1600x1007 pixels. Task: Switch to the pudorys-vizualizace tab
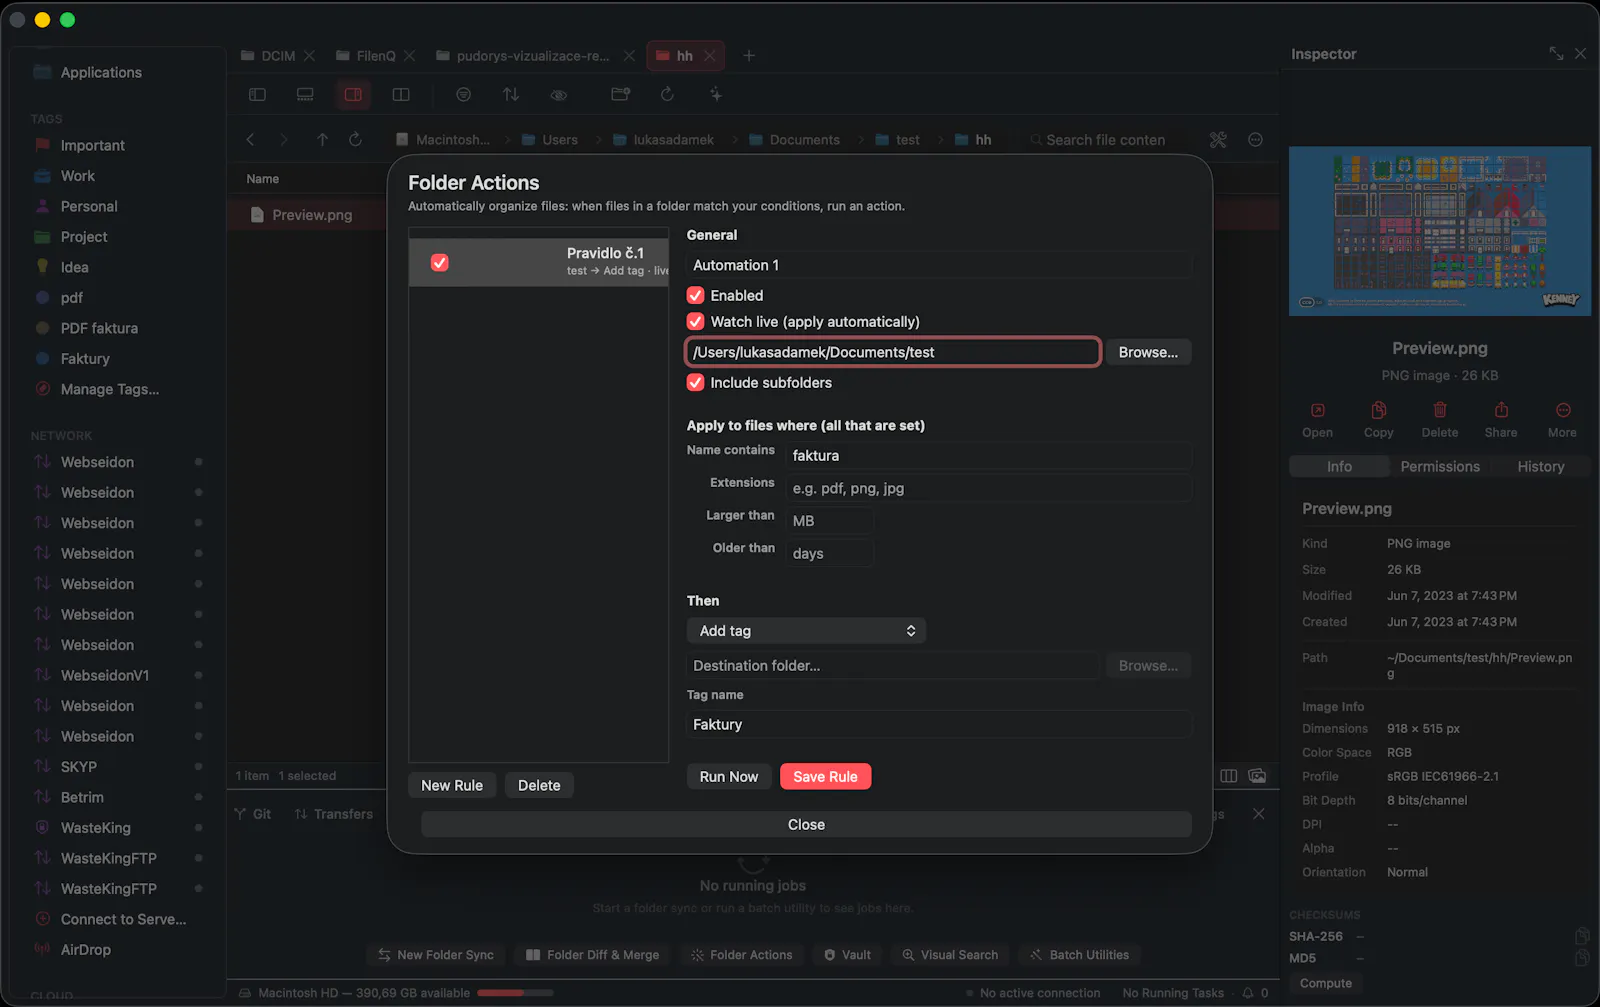click(533, 56)
